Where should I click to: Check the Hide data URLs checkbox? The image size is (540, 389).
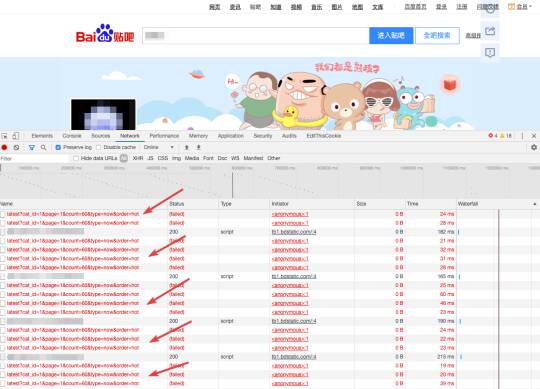[76, 158]
